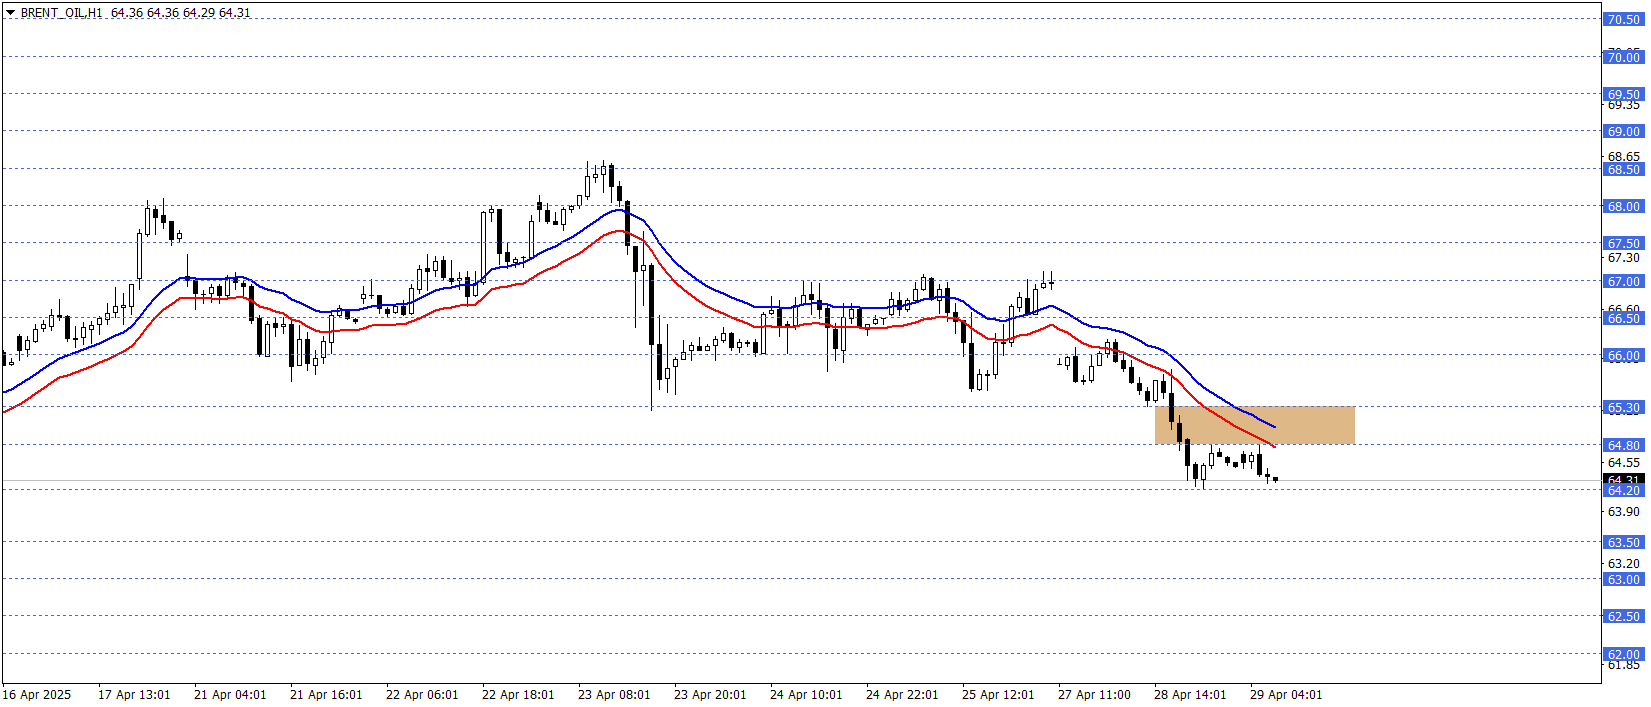This screenshot has height=707, width=1651.
Task: Click the 68.00 price level label
Action: 1624,206
